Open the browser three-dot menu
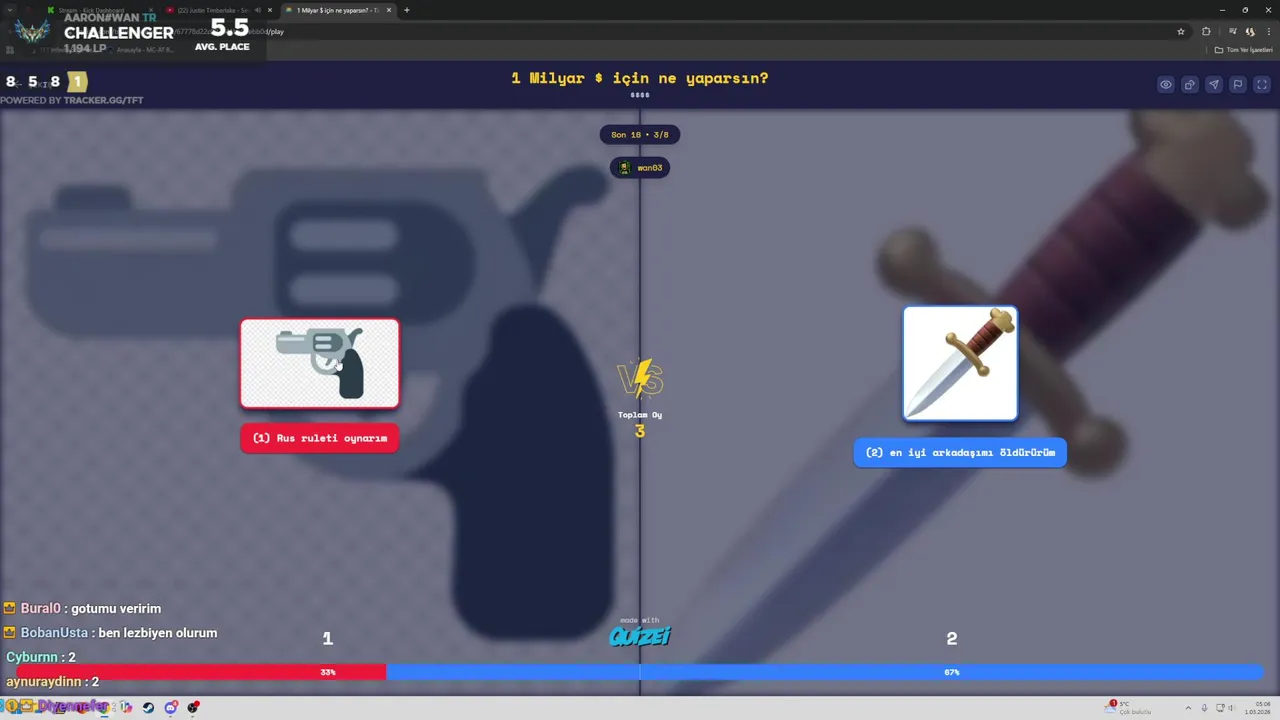1280x720 pixels. pos(1268,31)
